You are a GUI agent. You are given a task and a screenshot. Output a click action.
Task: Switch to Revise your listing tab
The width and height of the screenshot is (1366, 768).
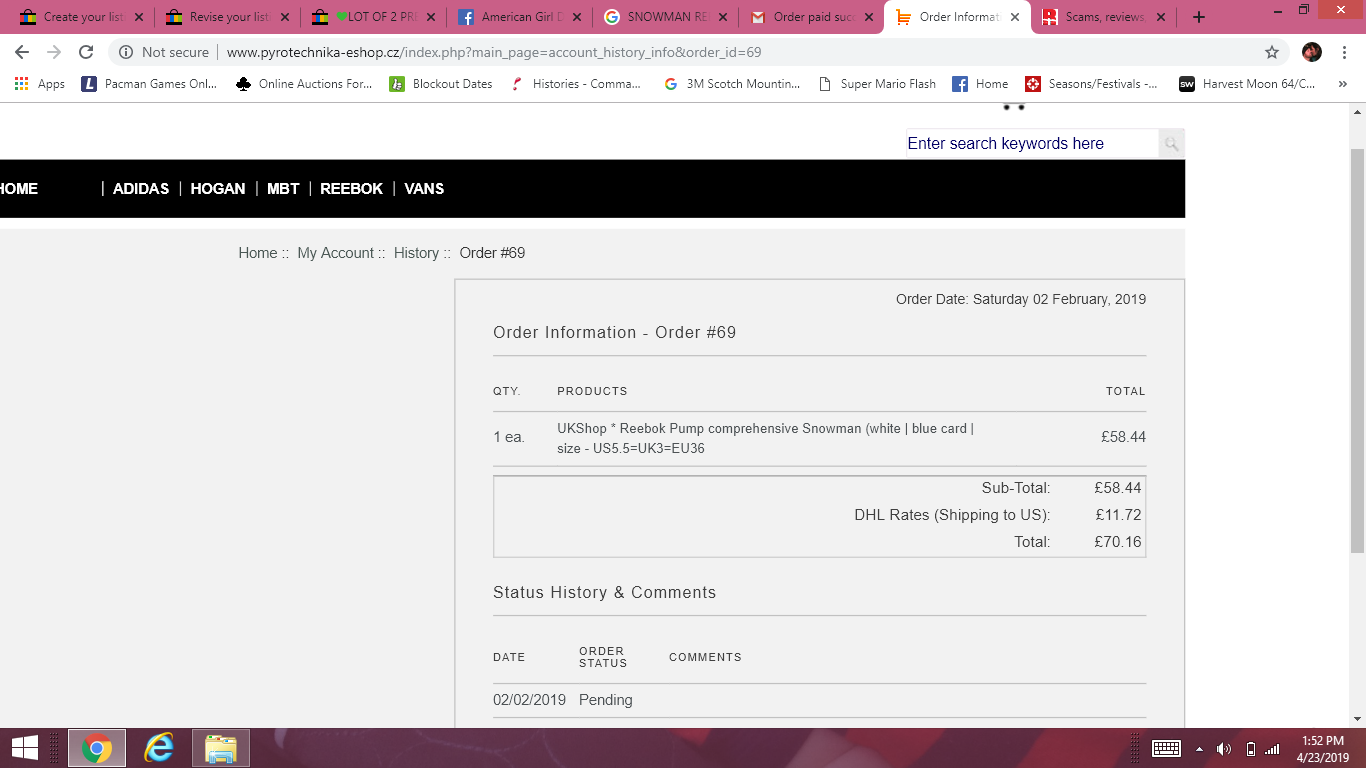228,17
